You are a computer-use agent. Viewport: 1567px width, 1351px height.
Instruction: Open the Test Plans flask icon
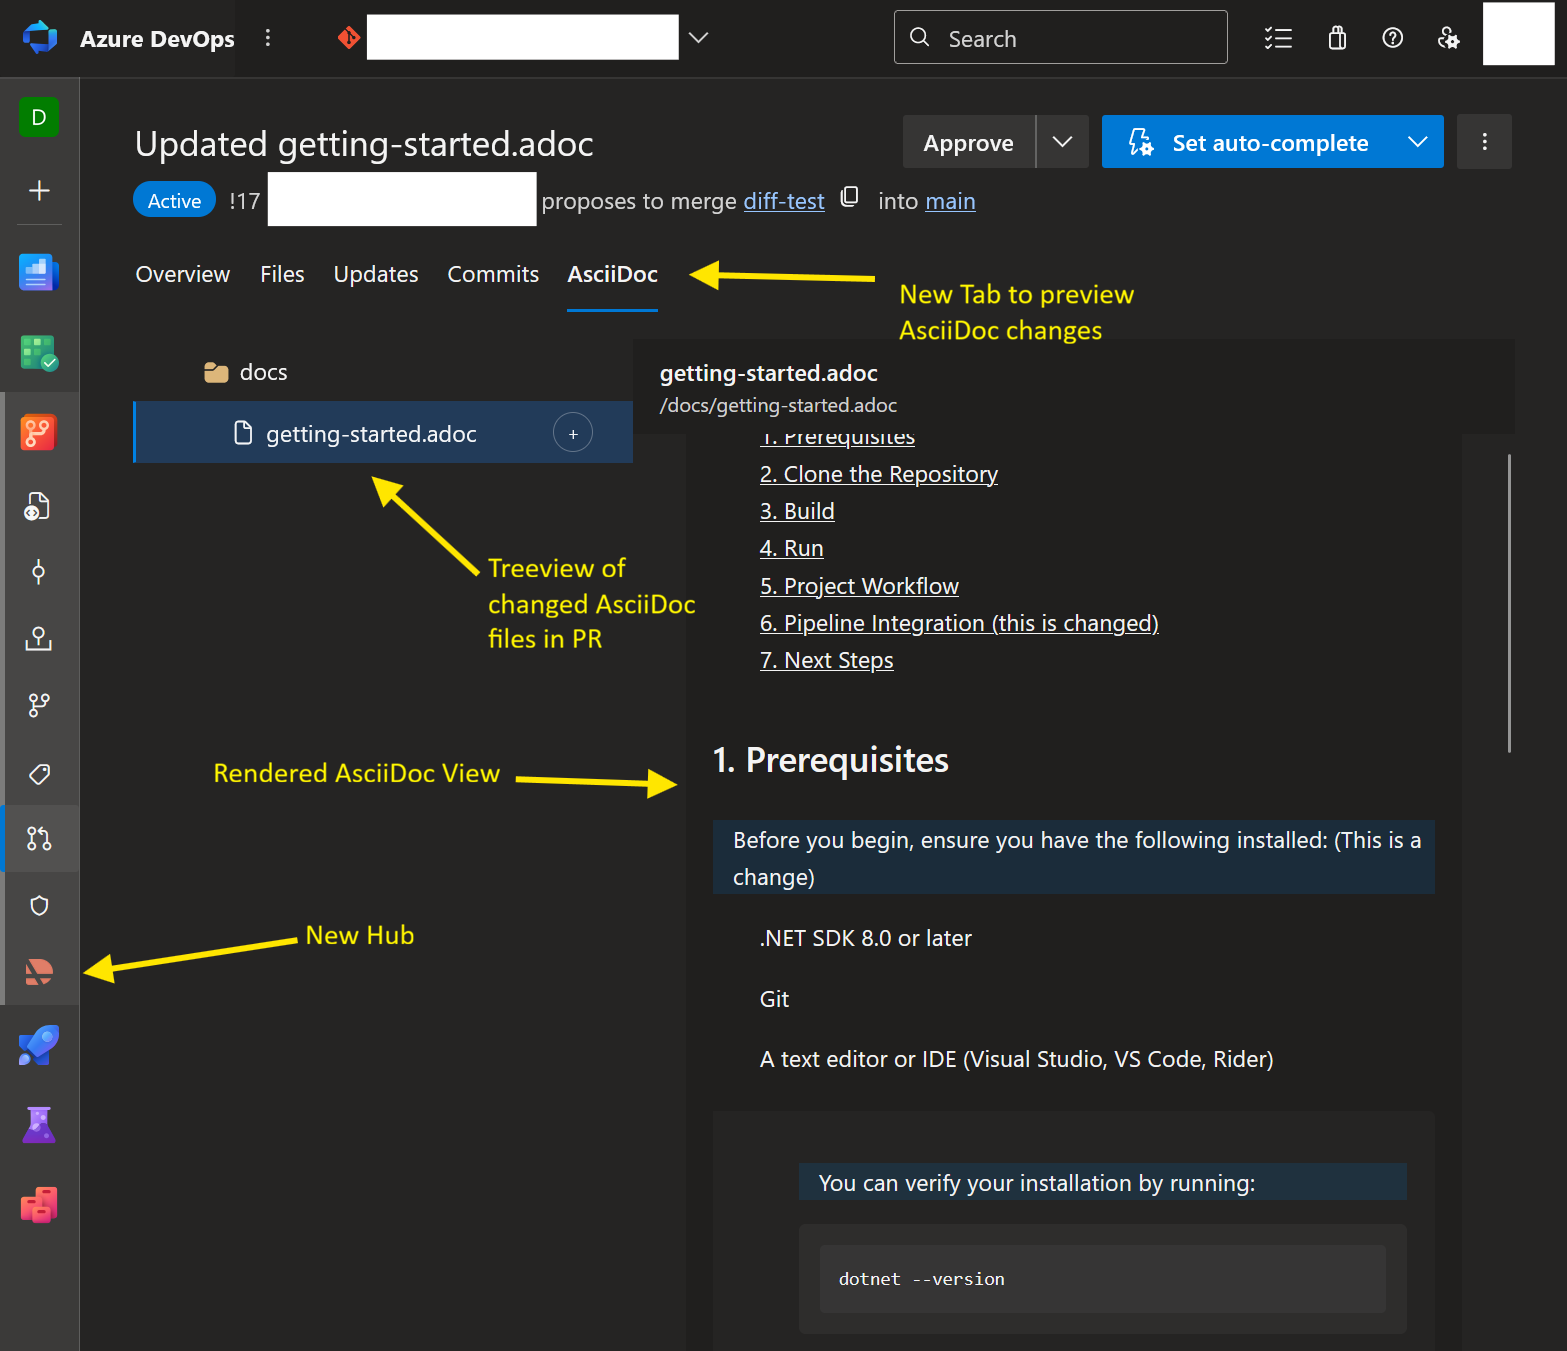click(x=39, y=1125)
